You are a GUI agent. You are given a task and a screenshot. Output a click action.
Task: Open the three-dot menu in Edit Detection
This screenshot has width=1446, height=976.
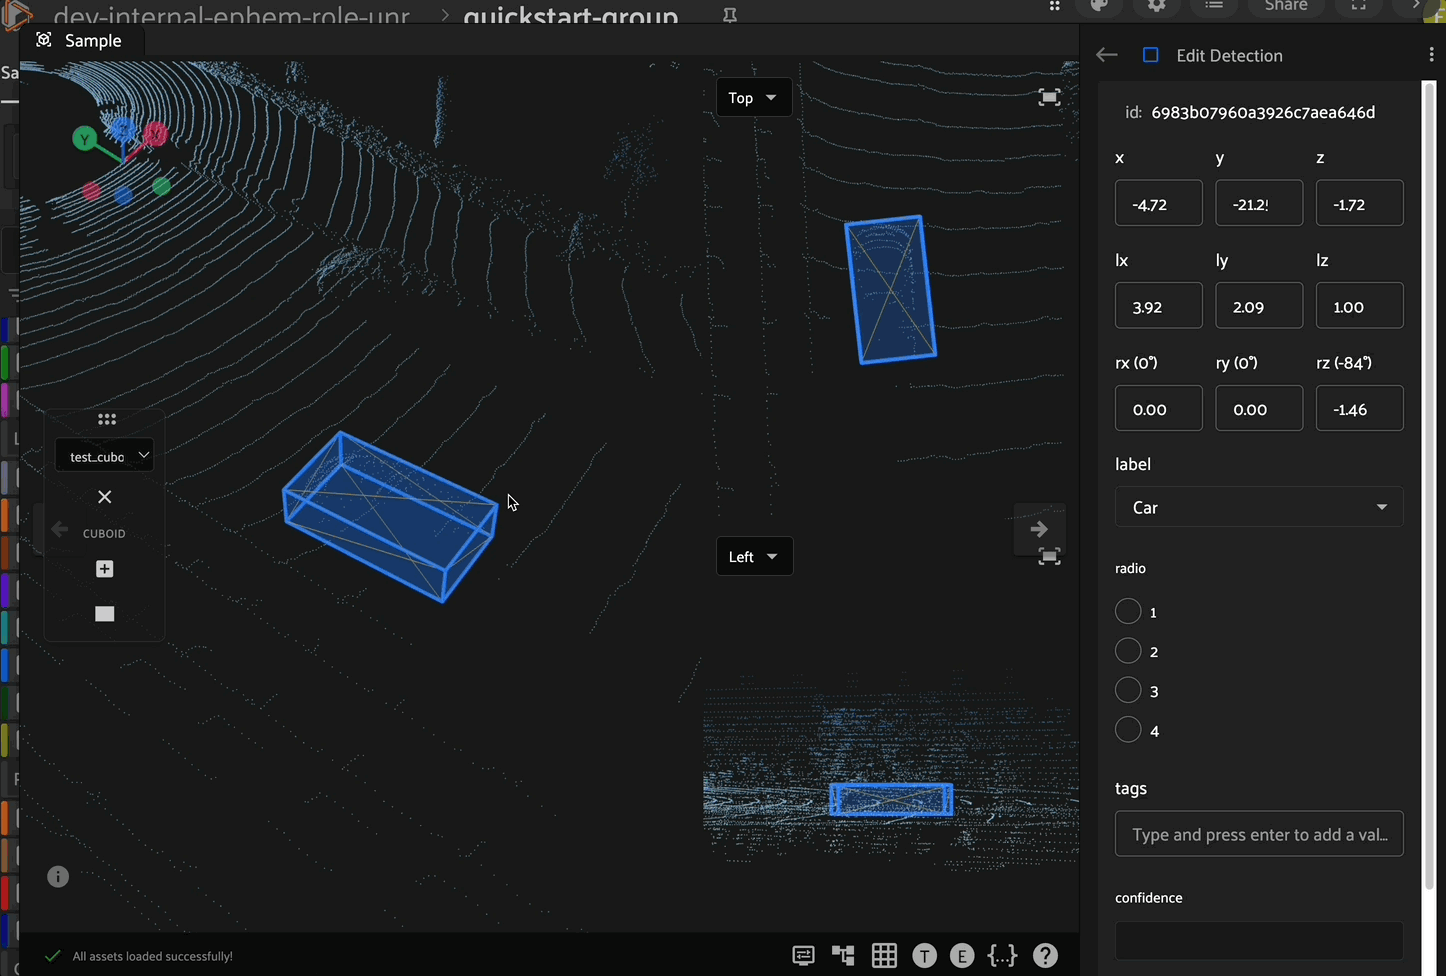(x=1431, y=55)
